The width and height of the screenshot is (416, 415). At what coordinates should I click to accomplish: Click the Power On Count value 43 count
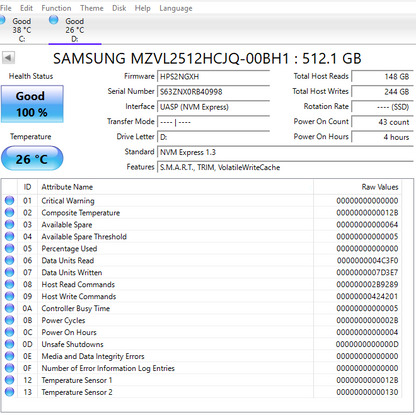point(382,122)
